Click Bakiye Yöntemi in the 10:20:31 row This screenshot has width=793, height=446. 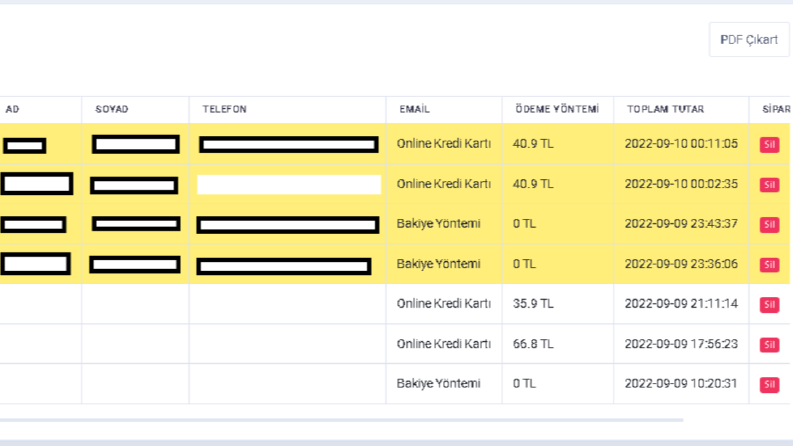(x=438, y=383)
